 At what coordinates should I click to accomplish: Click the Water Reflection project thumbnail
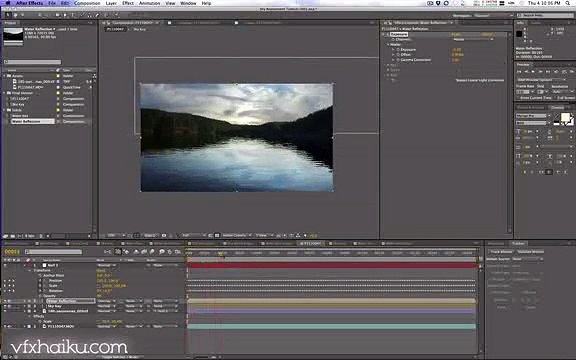13,35
